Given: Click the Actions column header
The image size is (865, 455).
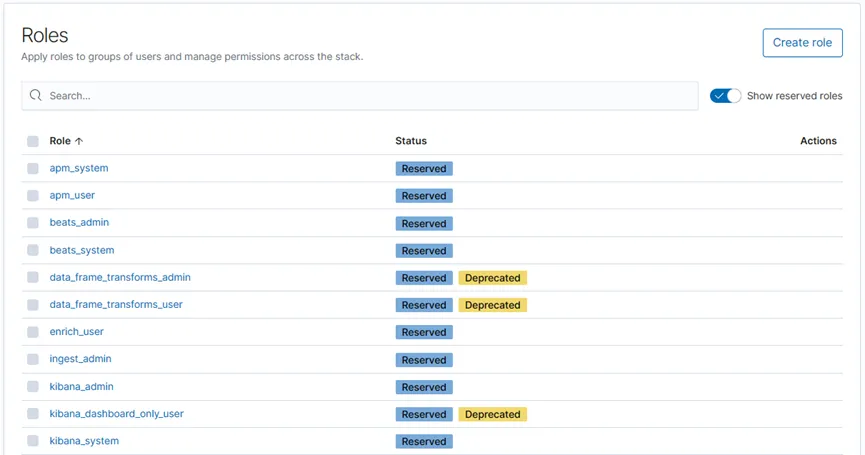Looking at the screenshot, I should coord(818,141).
